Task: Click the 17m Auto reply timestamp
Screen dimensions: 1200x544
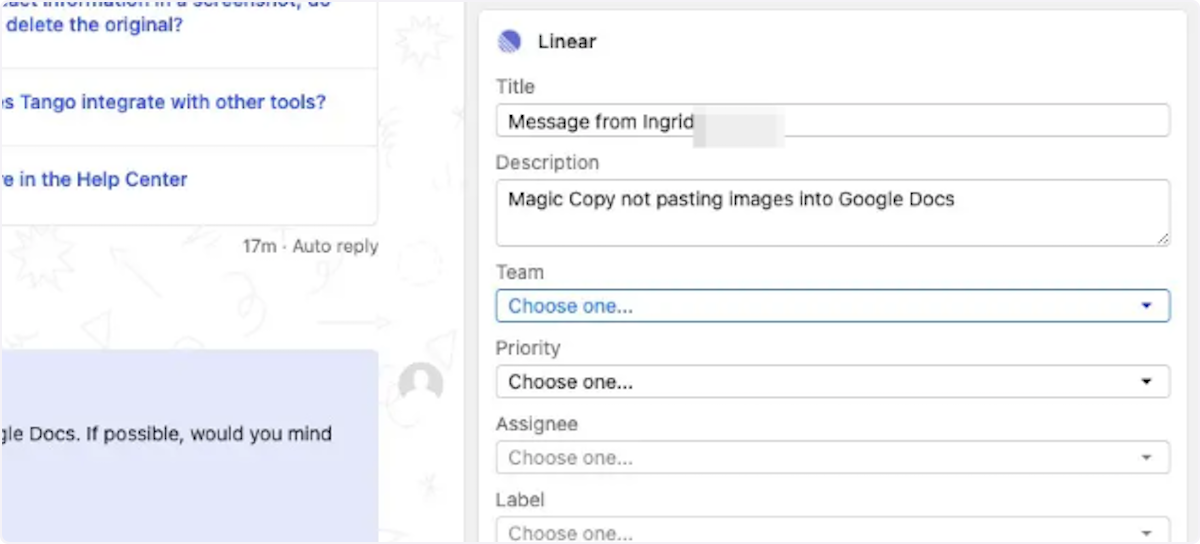Action: [x=310, y=245]
